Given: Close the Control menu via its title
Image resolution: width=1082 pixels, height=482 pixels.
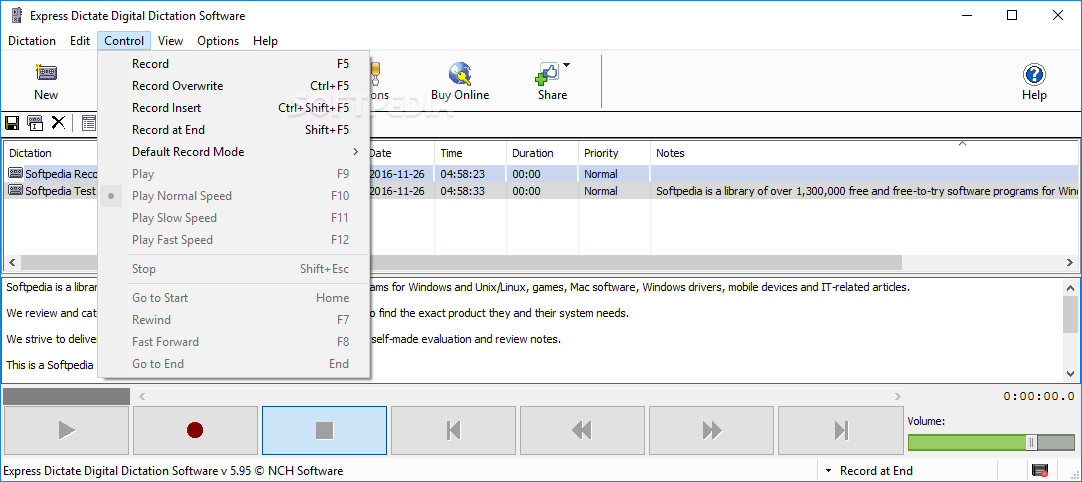Looking at the screenshot, I should 124,41.
